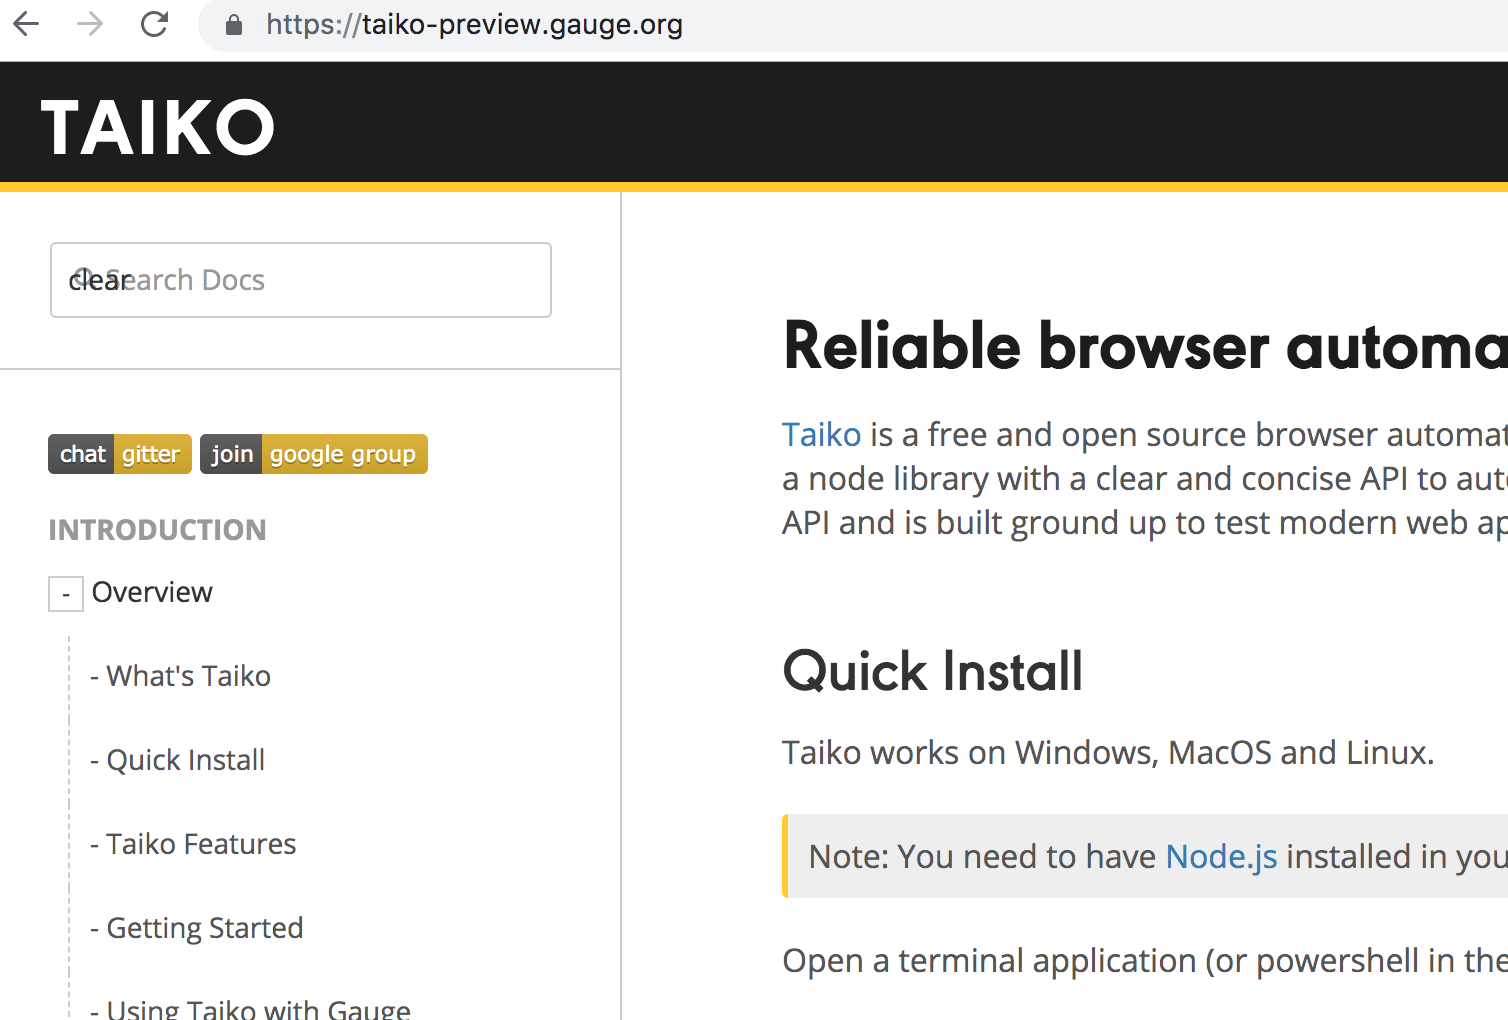Viewport: 1508px width, 1020px height.
Task: Click the browser forward arrow
Action: point(90,24)
